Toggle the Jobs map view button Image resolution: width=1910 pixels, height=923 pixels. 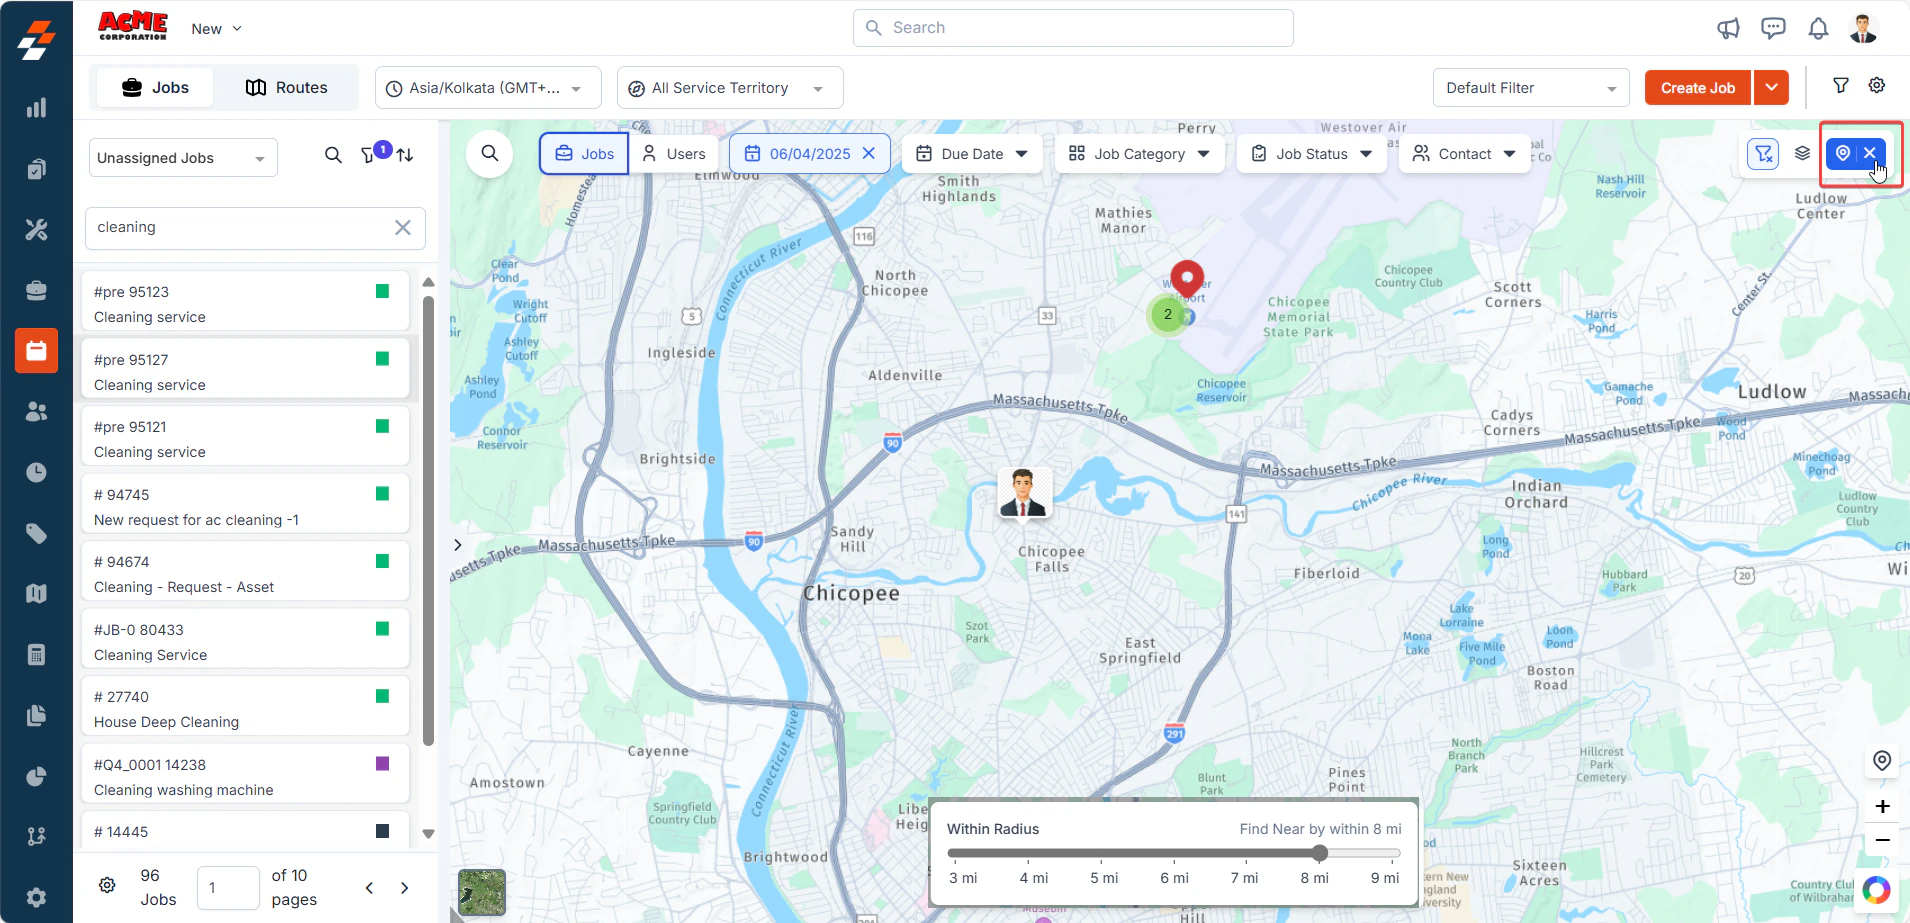click(584, 153)
